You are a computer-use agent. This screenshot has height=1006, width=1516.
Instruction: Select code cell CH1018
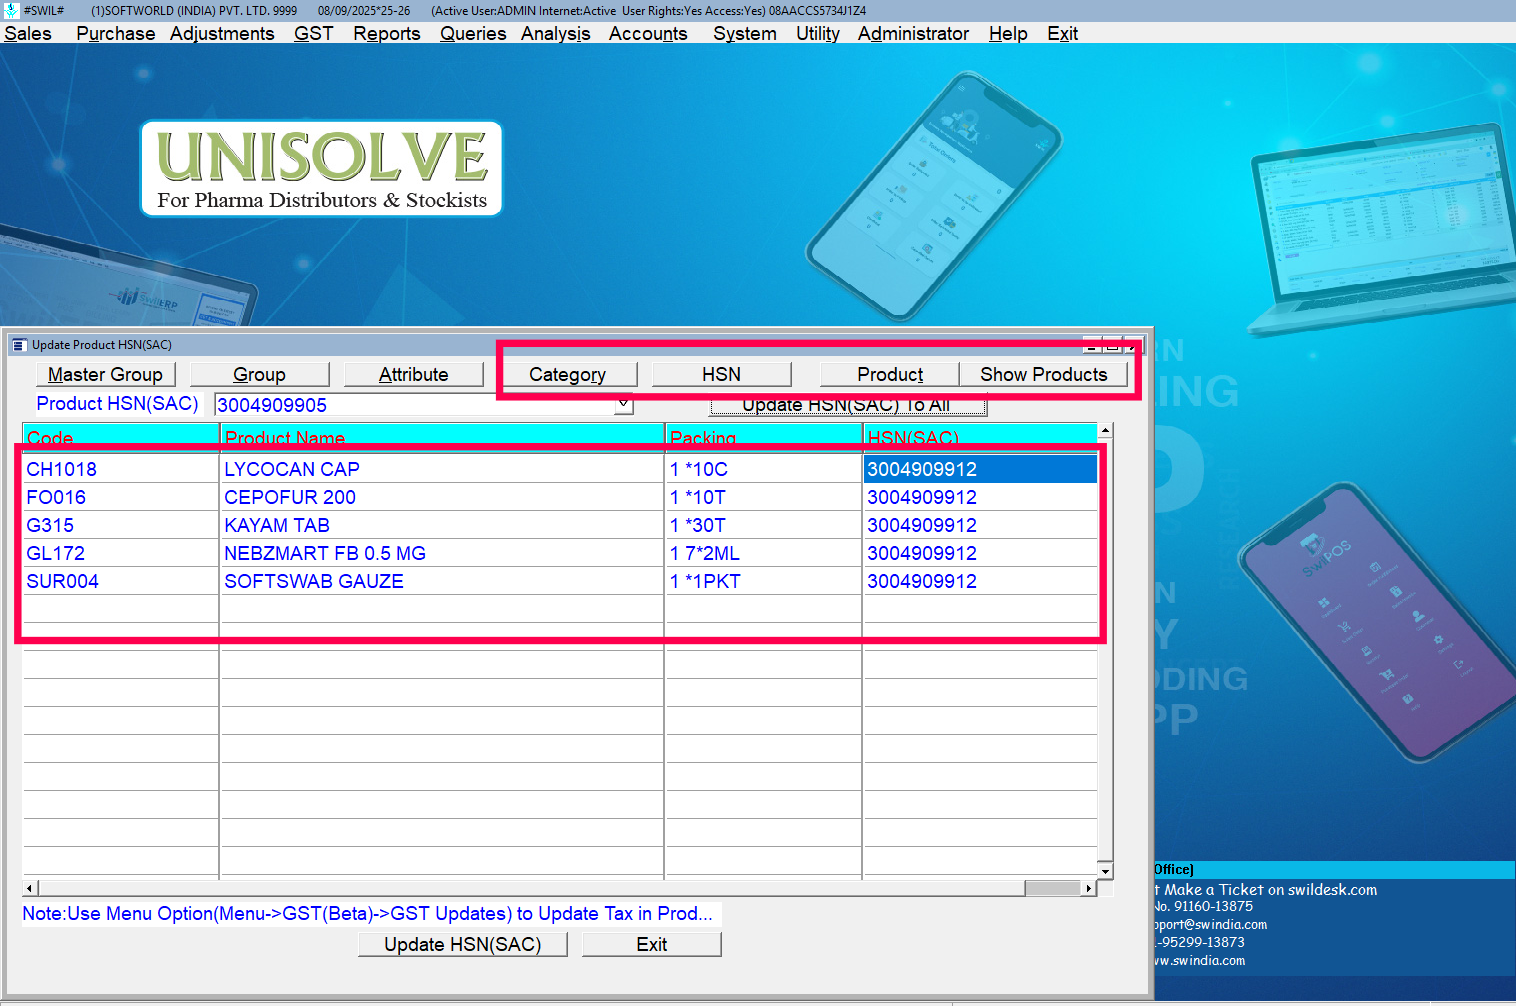(x=121, y=469)
